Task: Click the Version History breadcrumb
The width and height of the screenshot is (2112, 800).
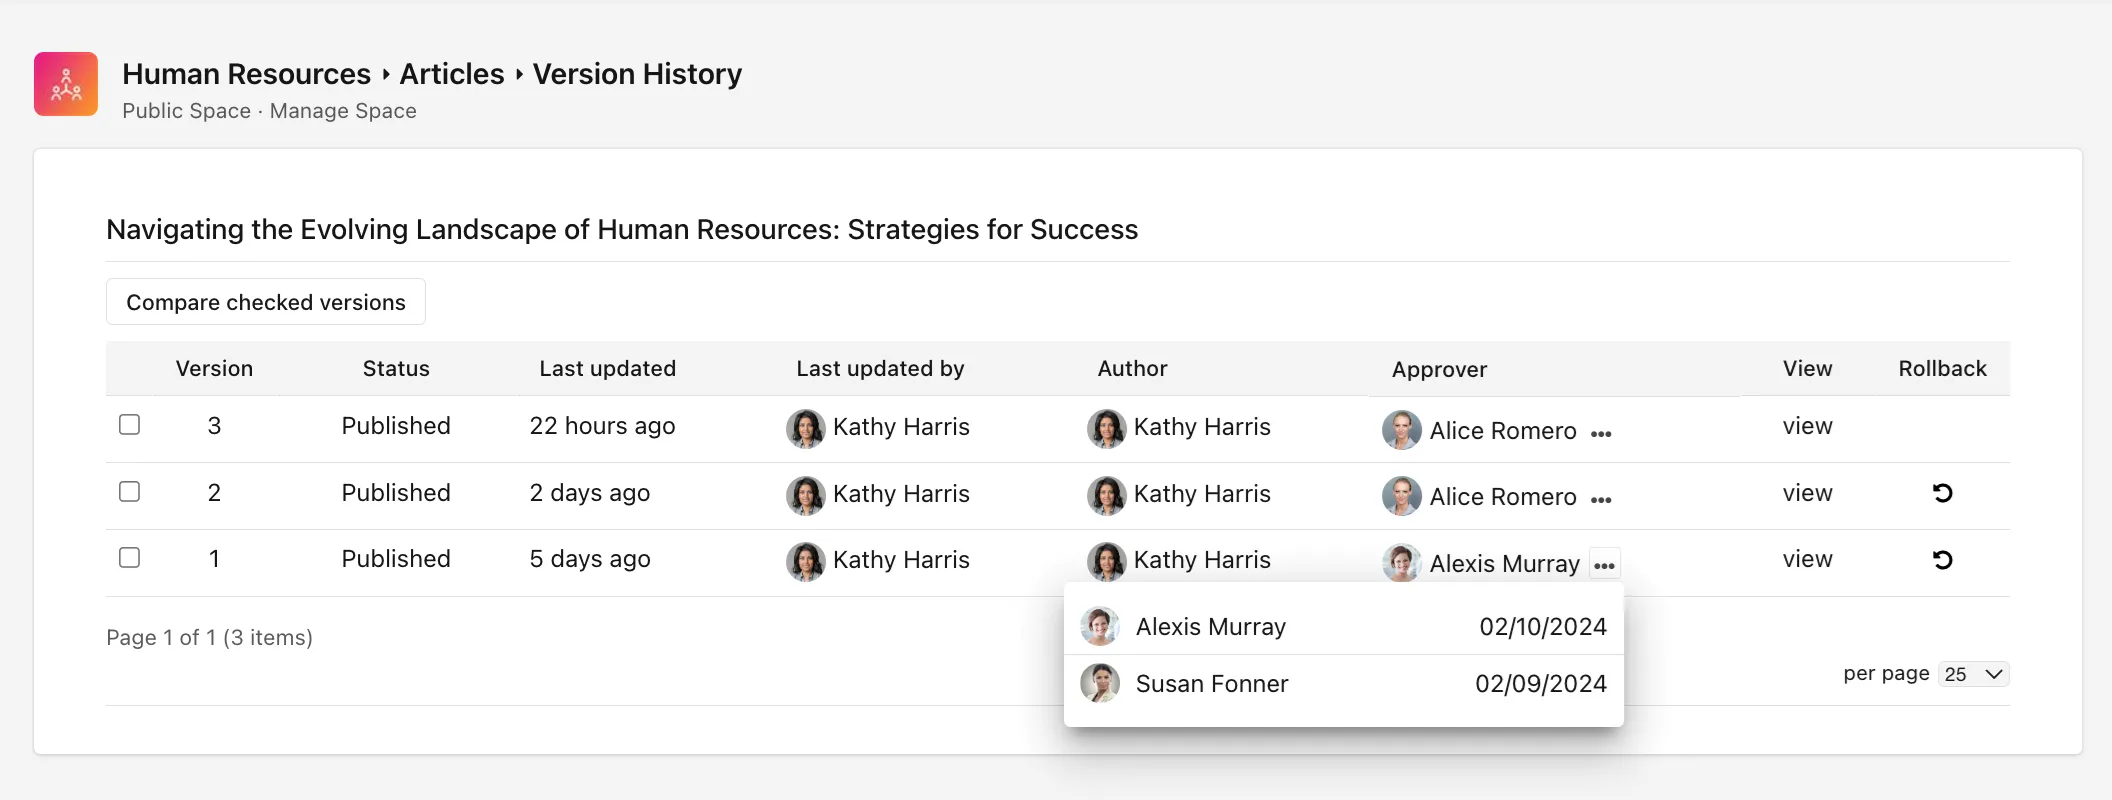Action: 637,74
